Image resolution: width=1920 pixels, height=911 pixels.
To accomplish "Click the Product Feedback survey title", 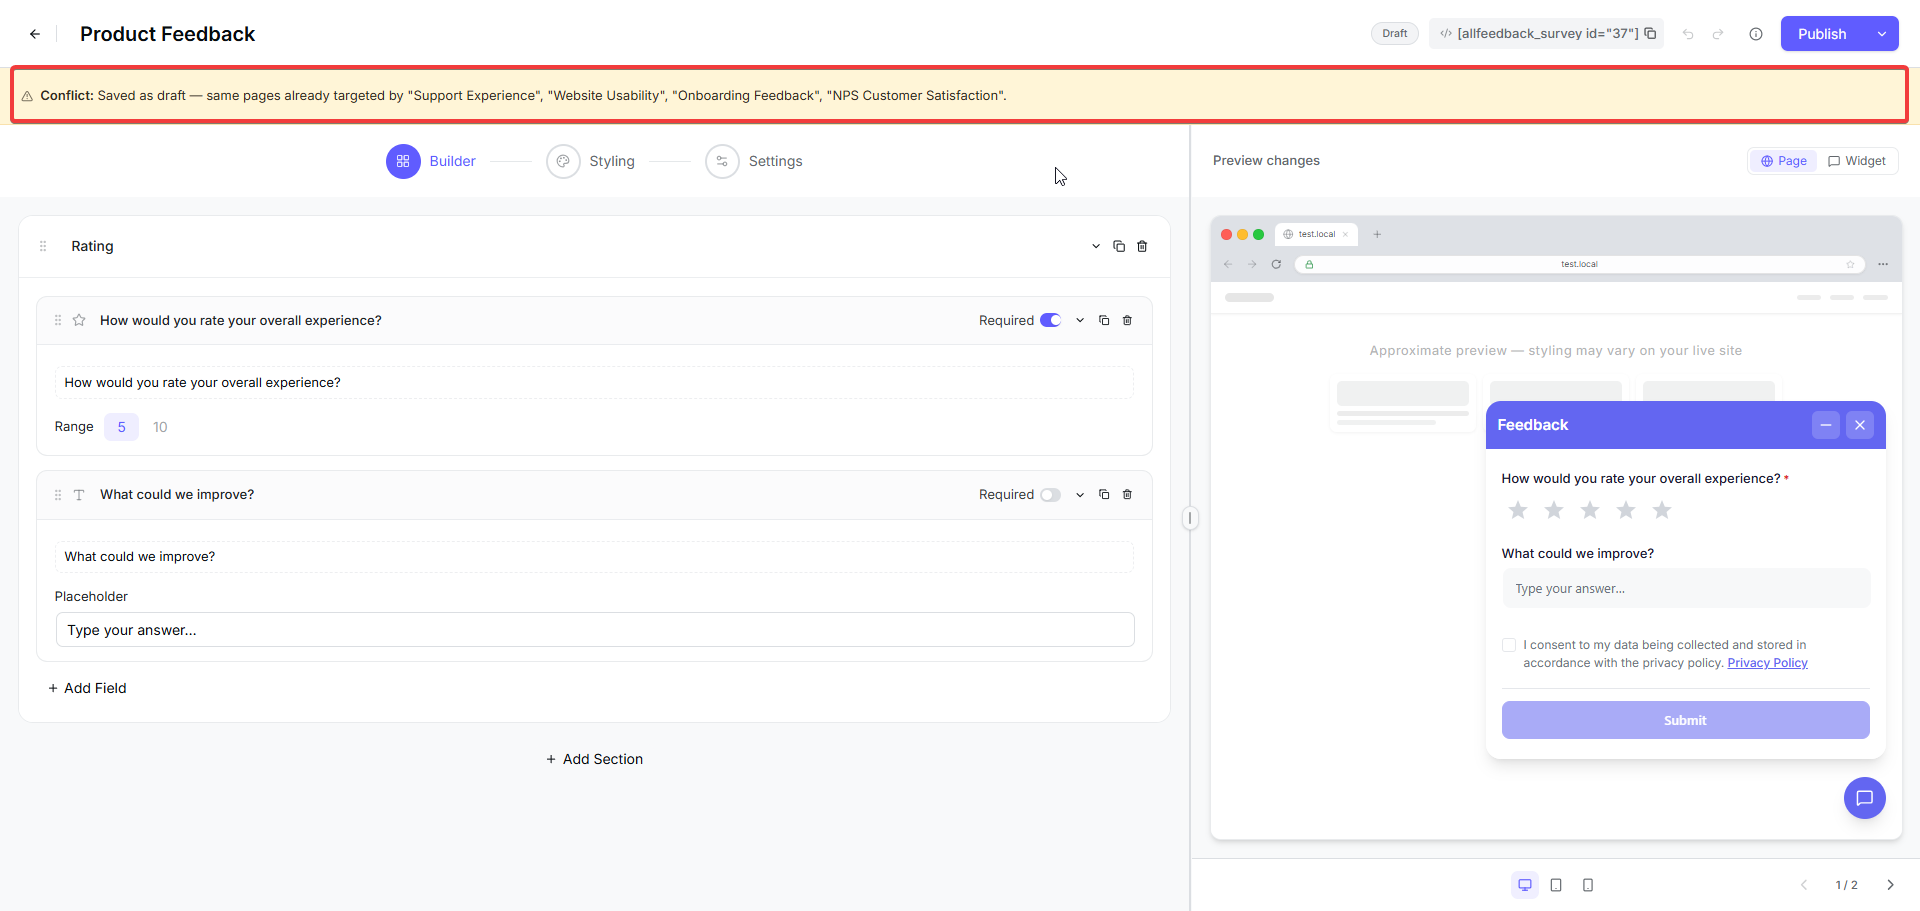I will (167, 34).
